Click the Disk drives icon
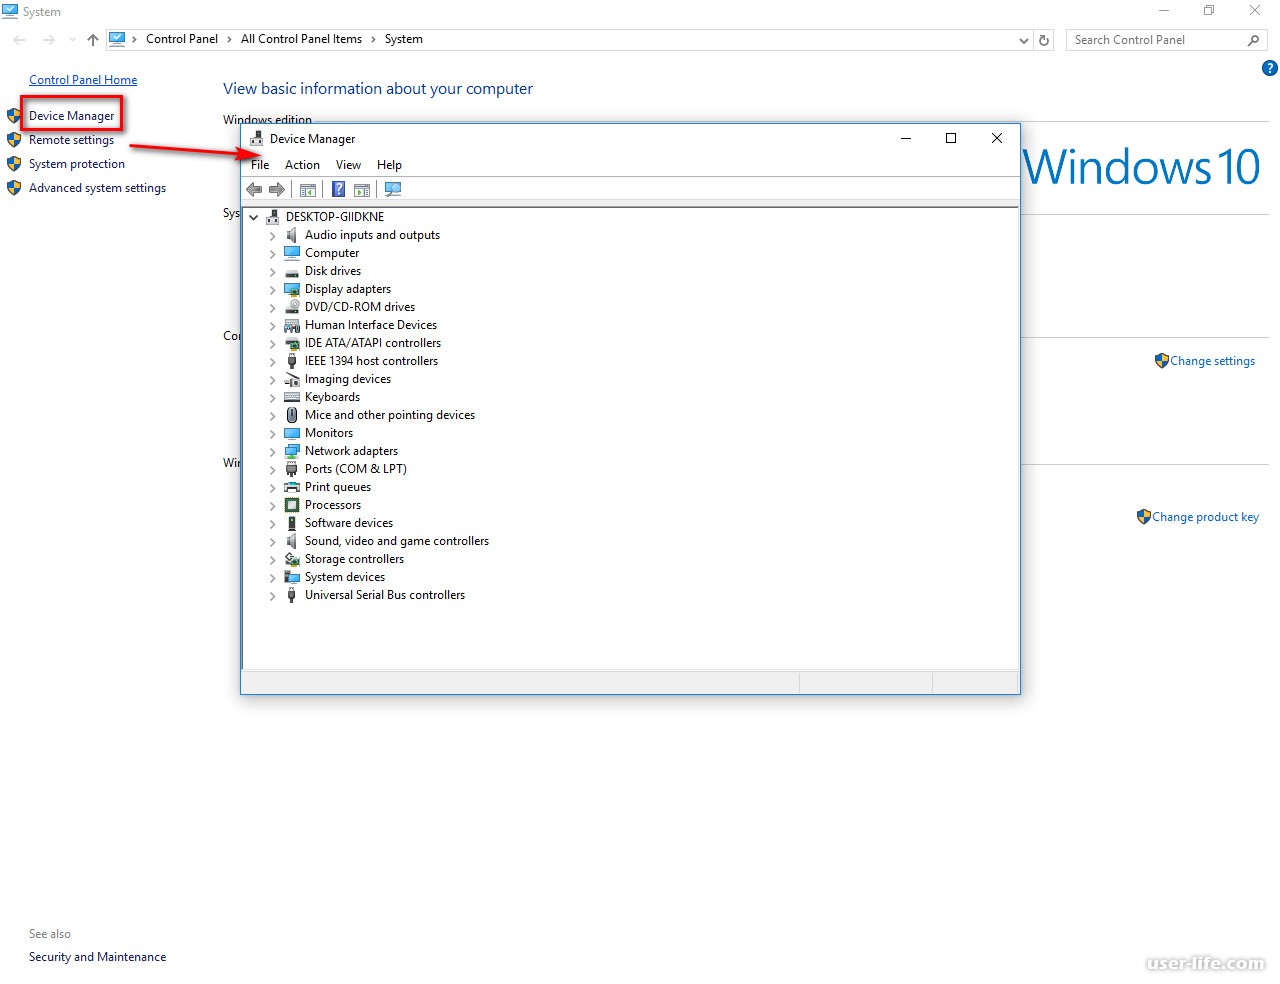The width and height of the screenshot is (1280, 984). point(292,271)
